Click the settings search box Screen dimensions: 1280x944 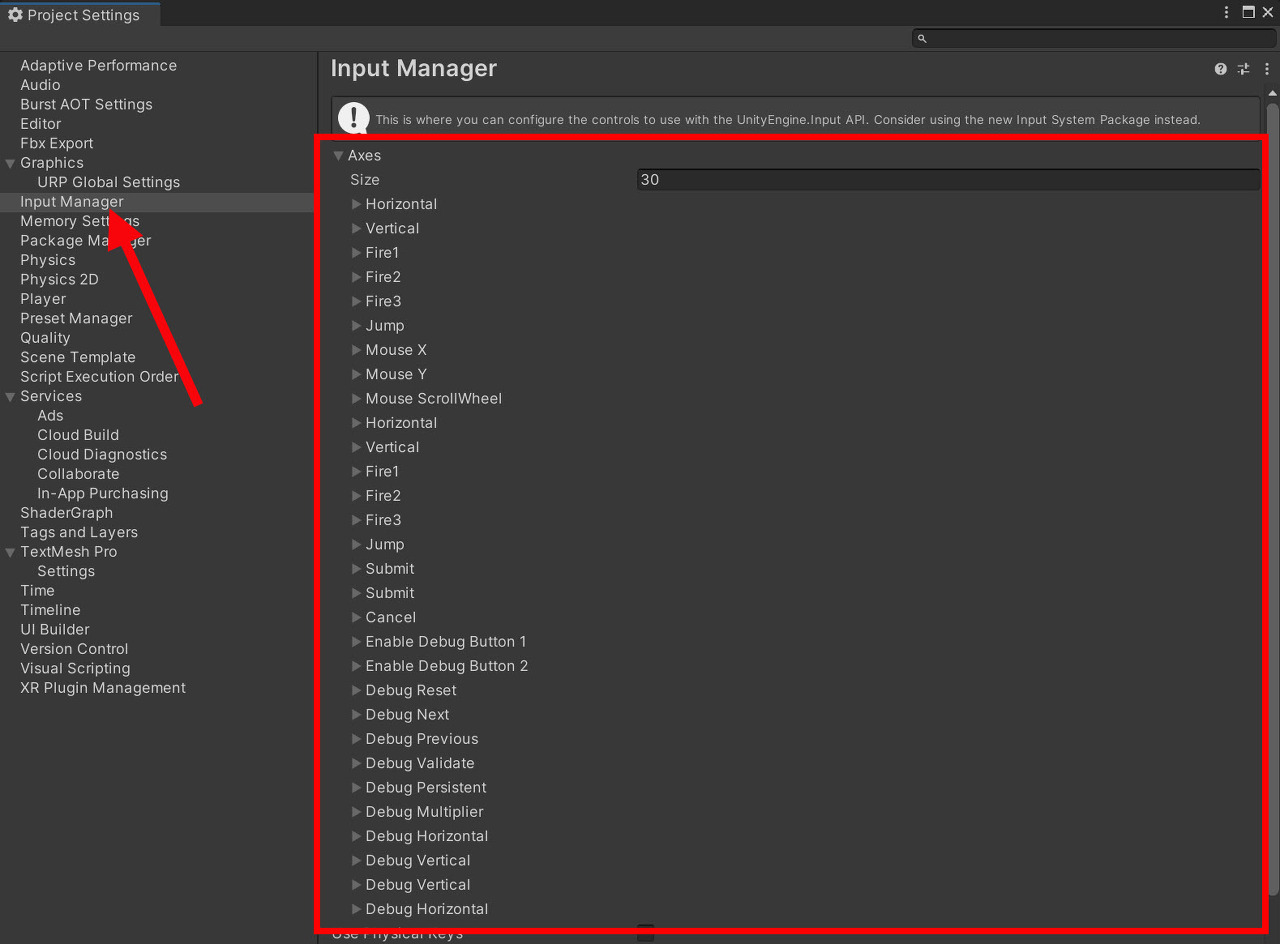tap(1092, 38)
